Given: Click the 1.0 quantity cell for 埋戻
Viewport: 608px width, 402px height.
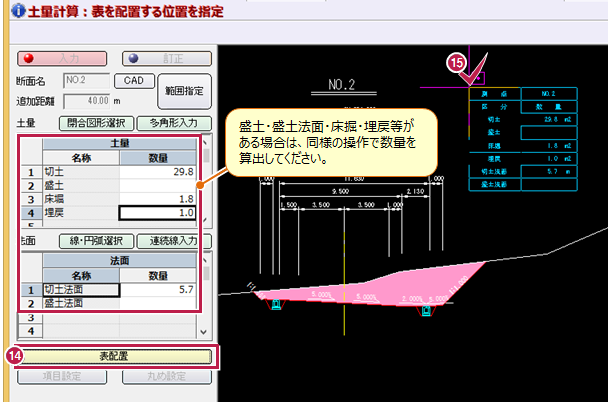Looking at the screenshot, I should point(157,213).
